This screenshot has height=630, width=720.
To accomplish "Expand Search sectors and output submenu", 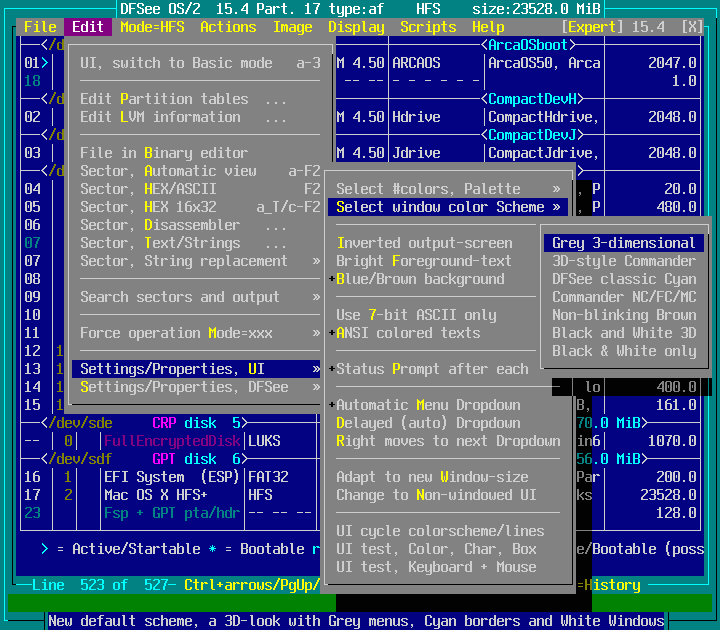I will [196, 297].
